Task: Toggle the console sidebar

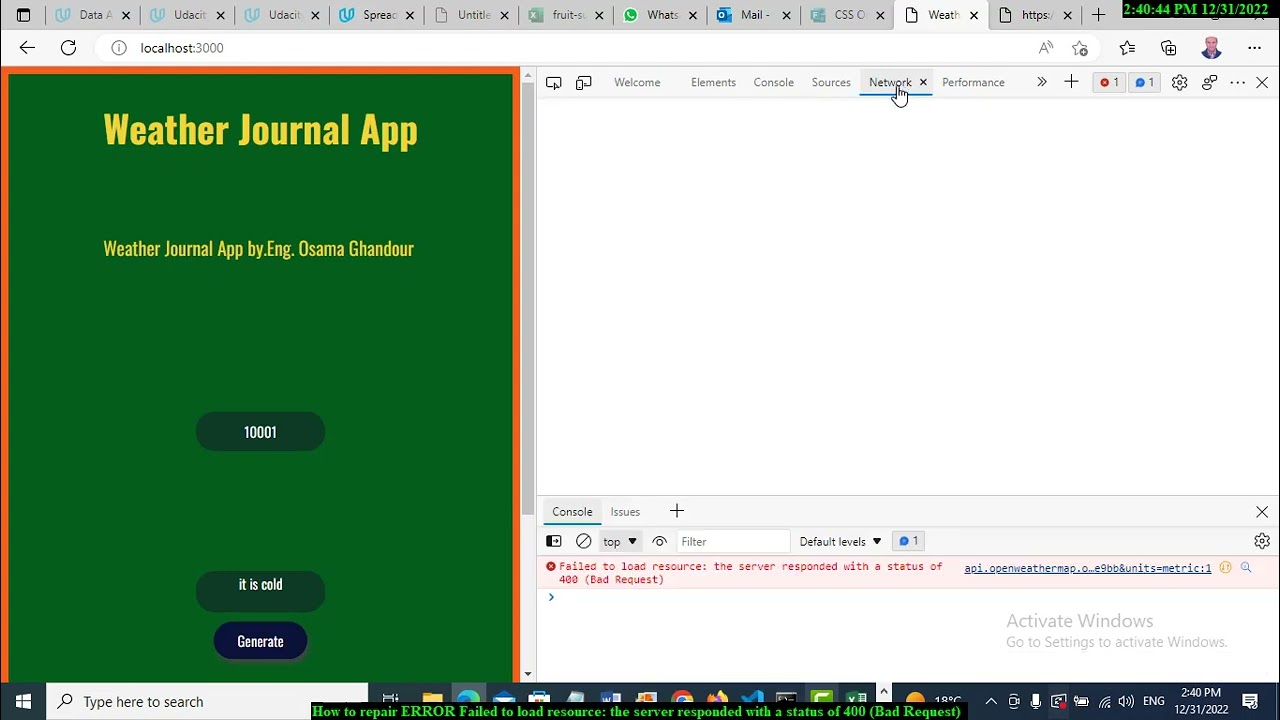Action: click(x=554, y=542)
